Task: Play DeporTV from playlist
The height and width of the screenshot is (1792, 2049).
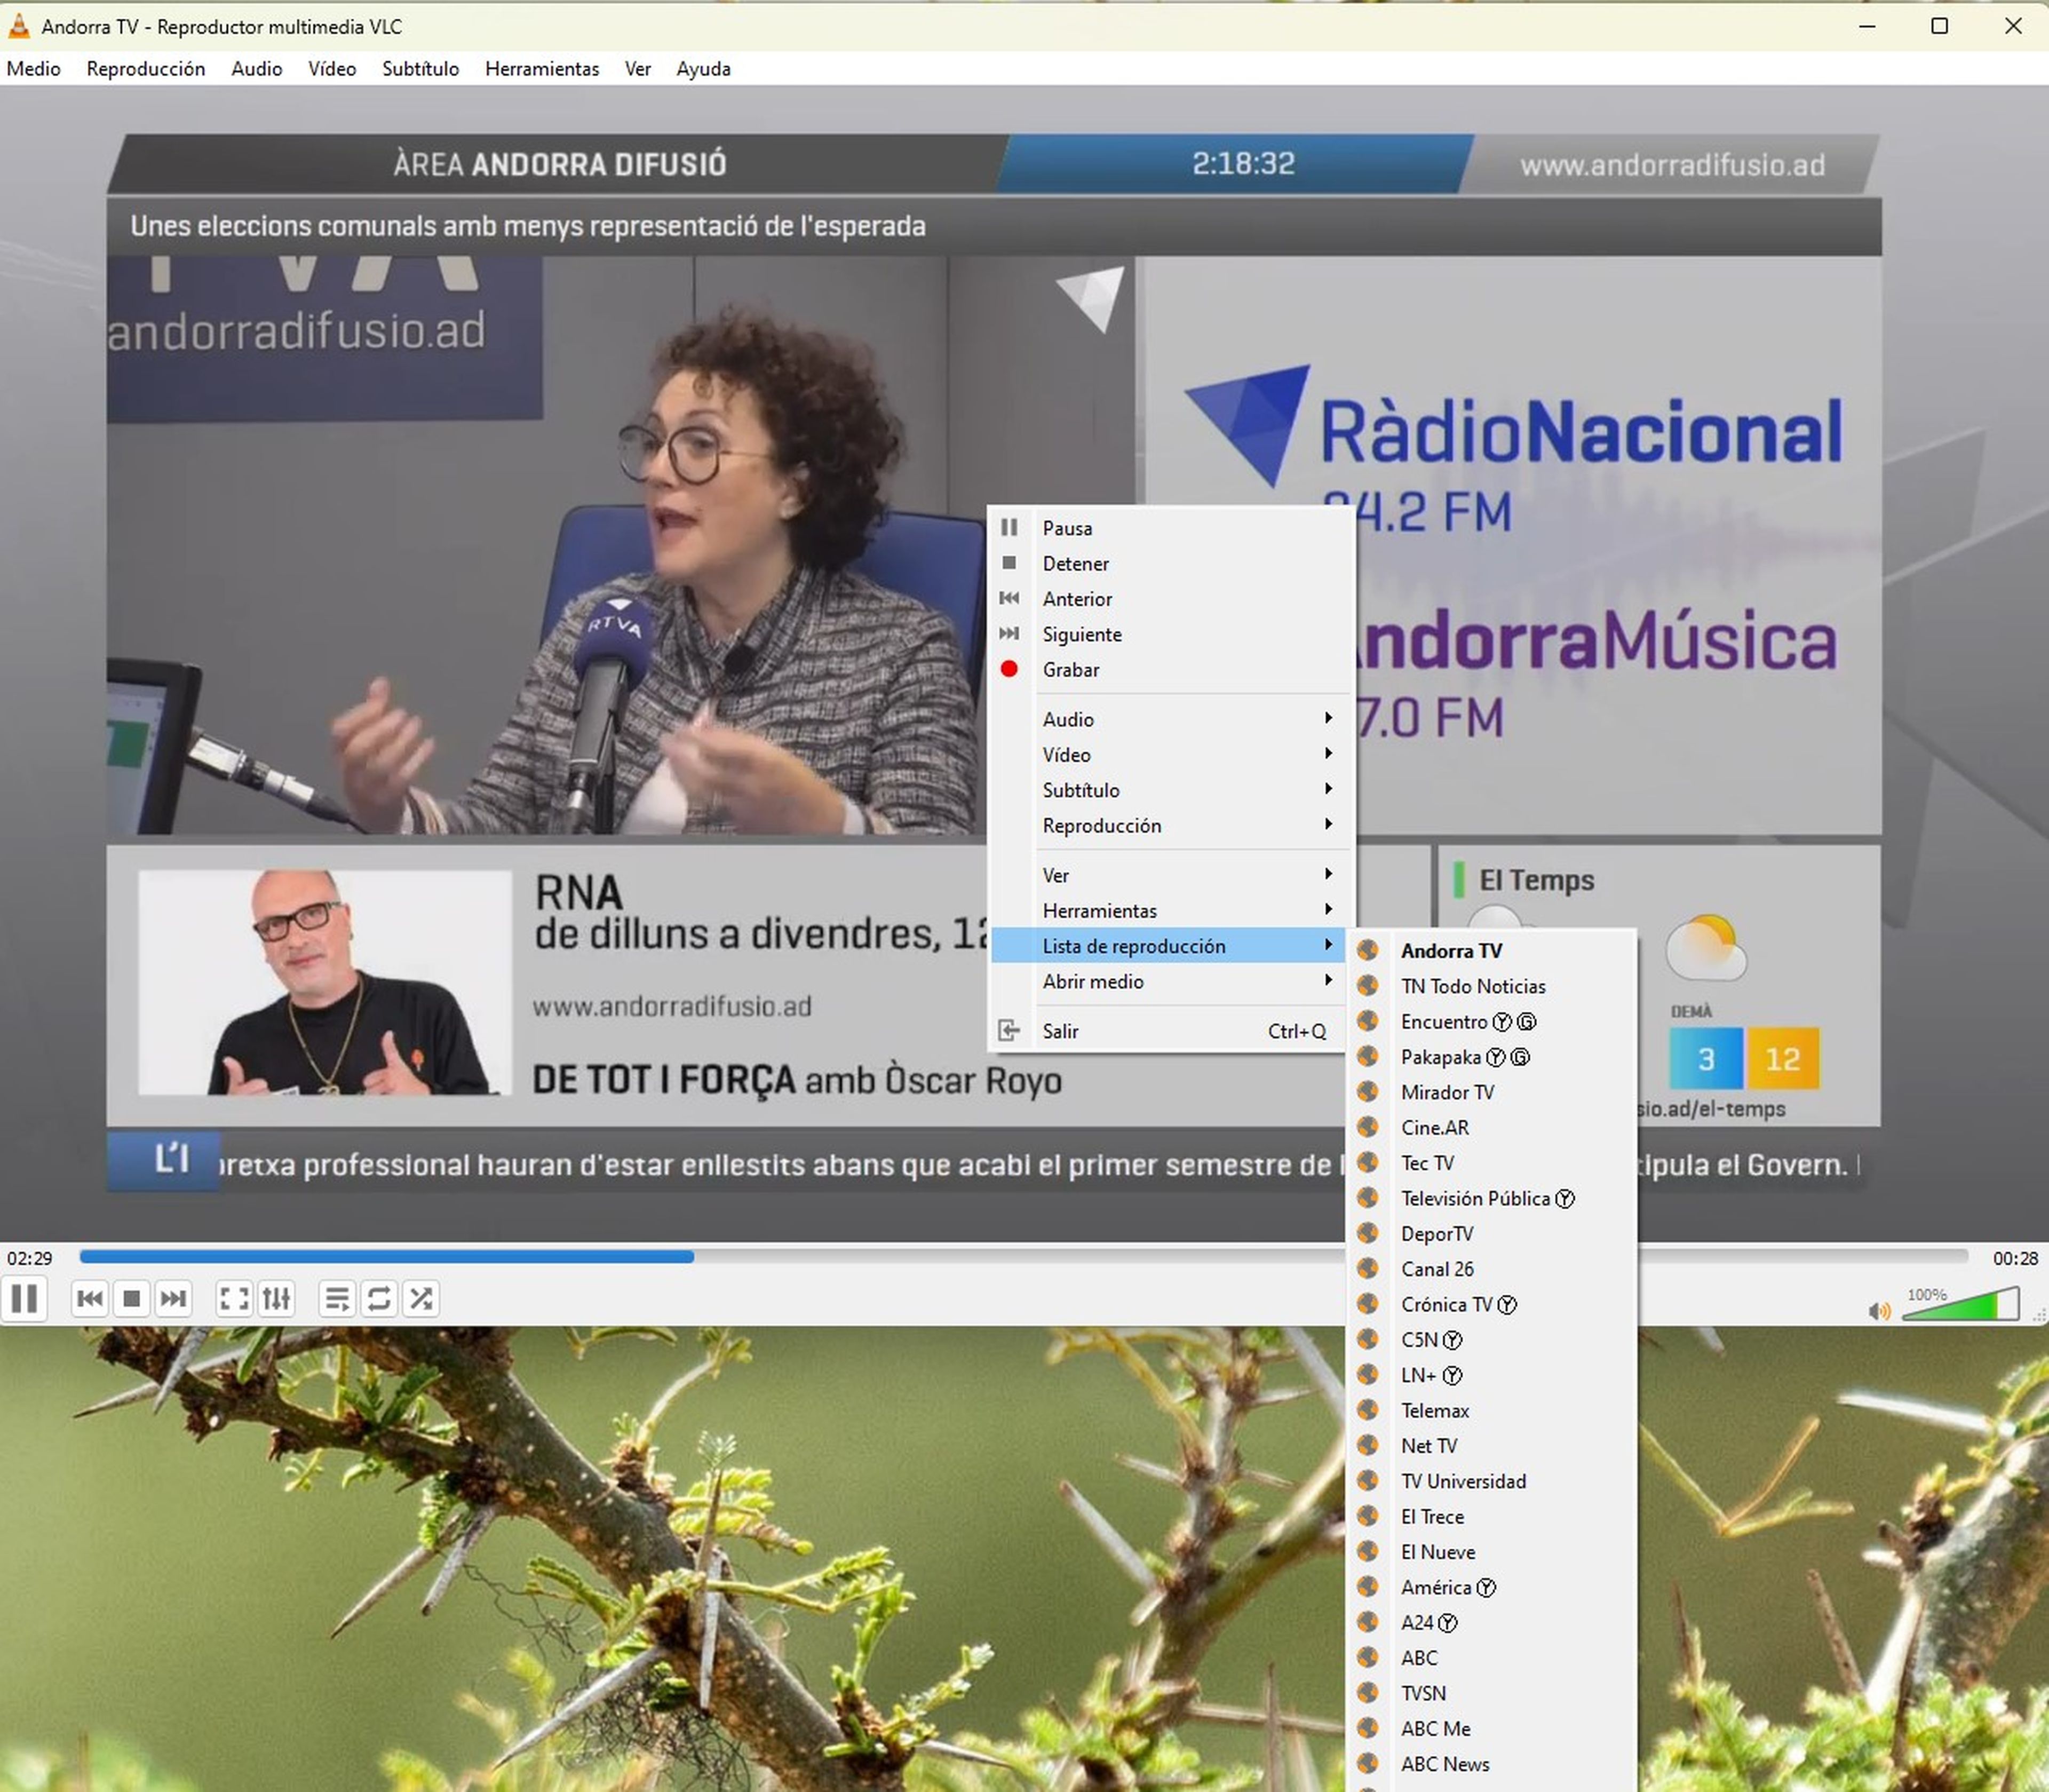Action: 1492,1234
